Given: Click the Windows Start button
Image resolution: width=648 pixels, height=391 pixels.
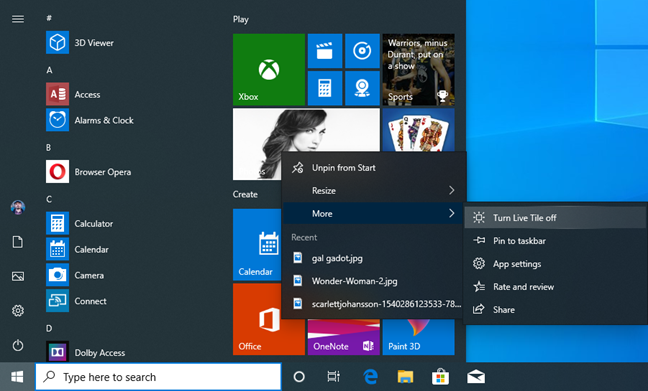Looking at the screenshot, I should 17,377.
